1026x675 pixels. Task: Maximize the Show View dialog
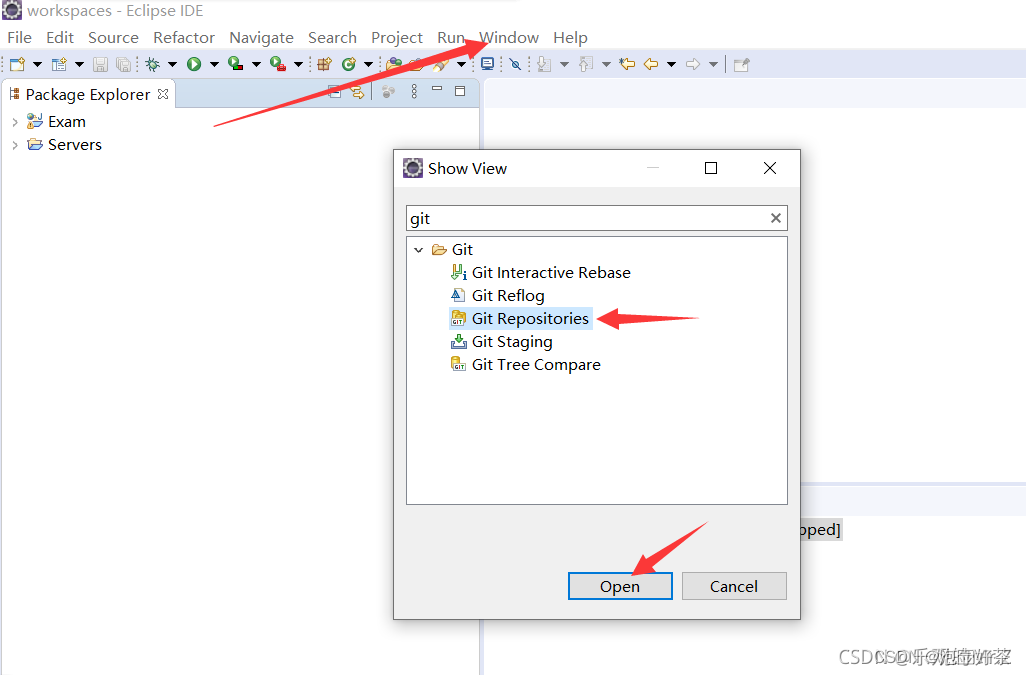711,168
